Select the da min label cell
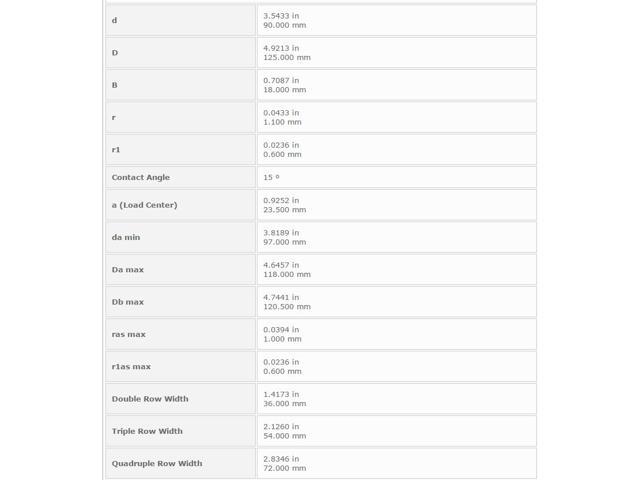The height and width of the screenshot is (480, 640). pyautogui.click(x=180, y=238)
